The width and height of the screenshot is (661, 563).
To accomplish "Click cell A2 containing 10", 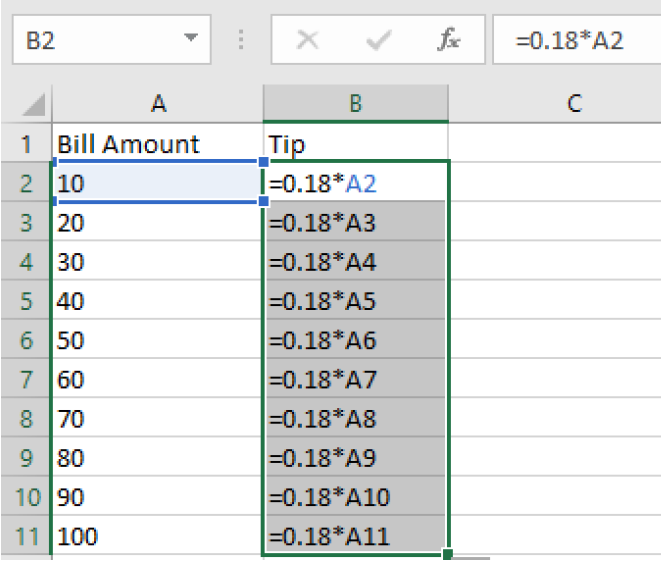I will pos(158,182).
